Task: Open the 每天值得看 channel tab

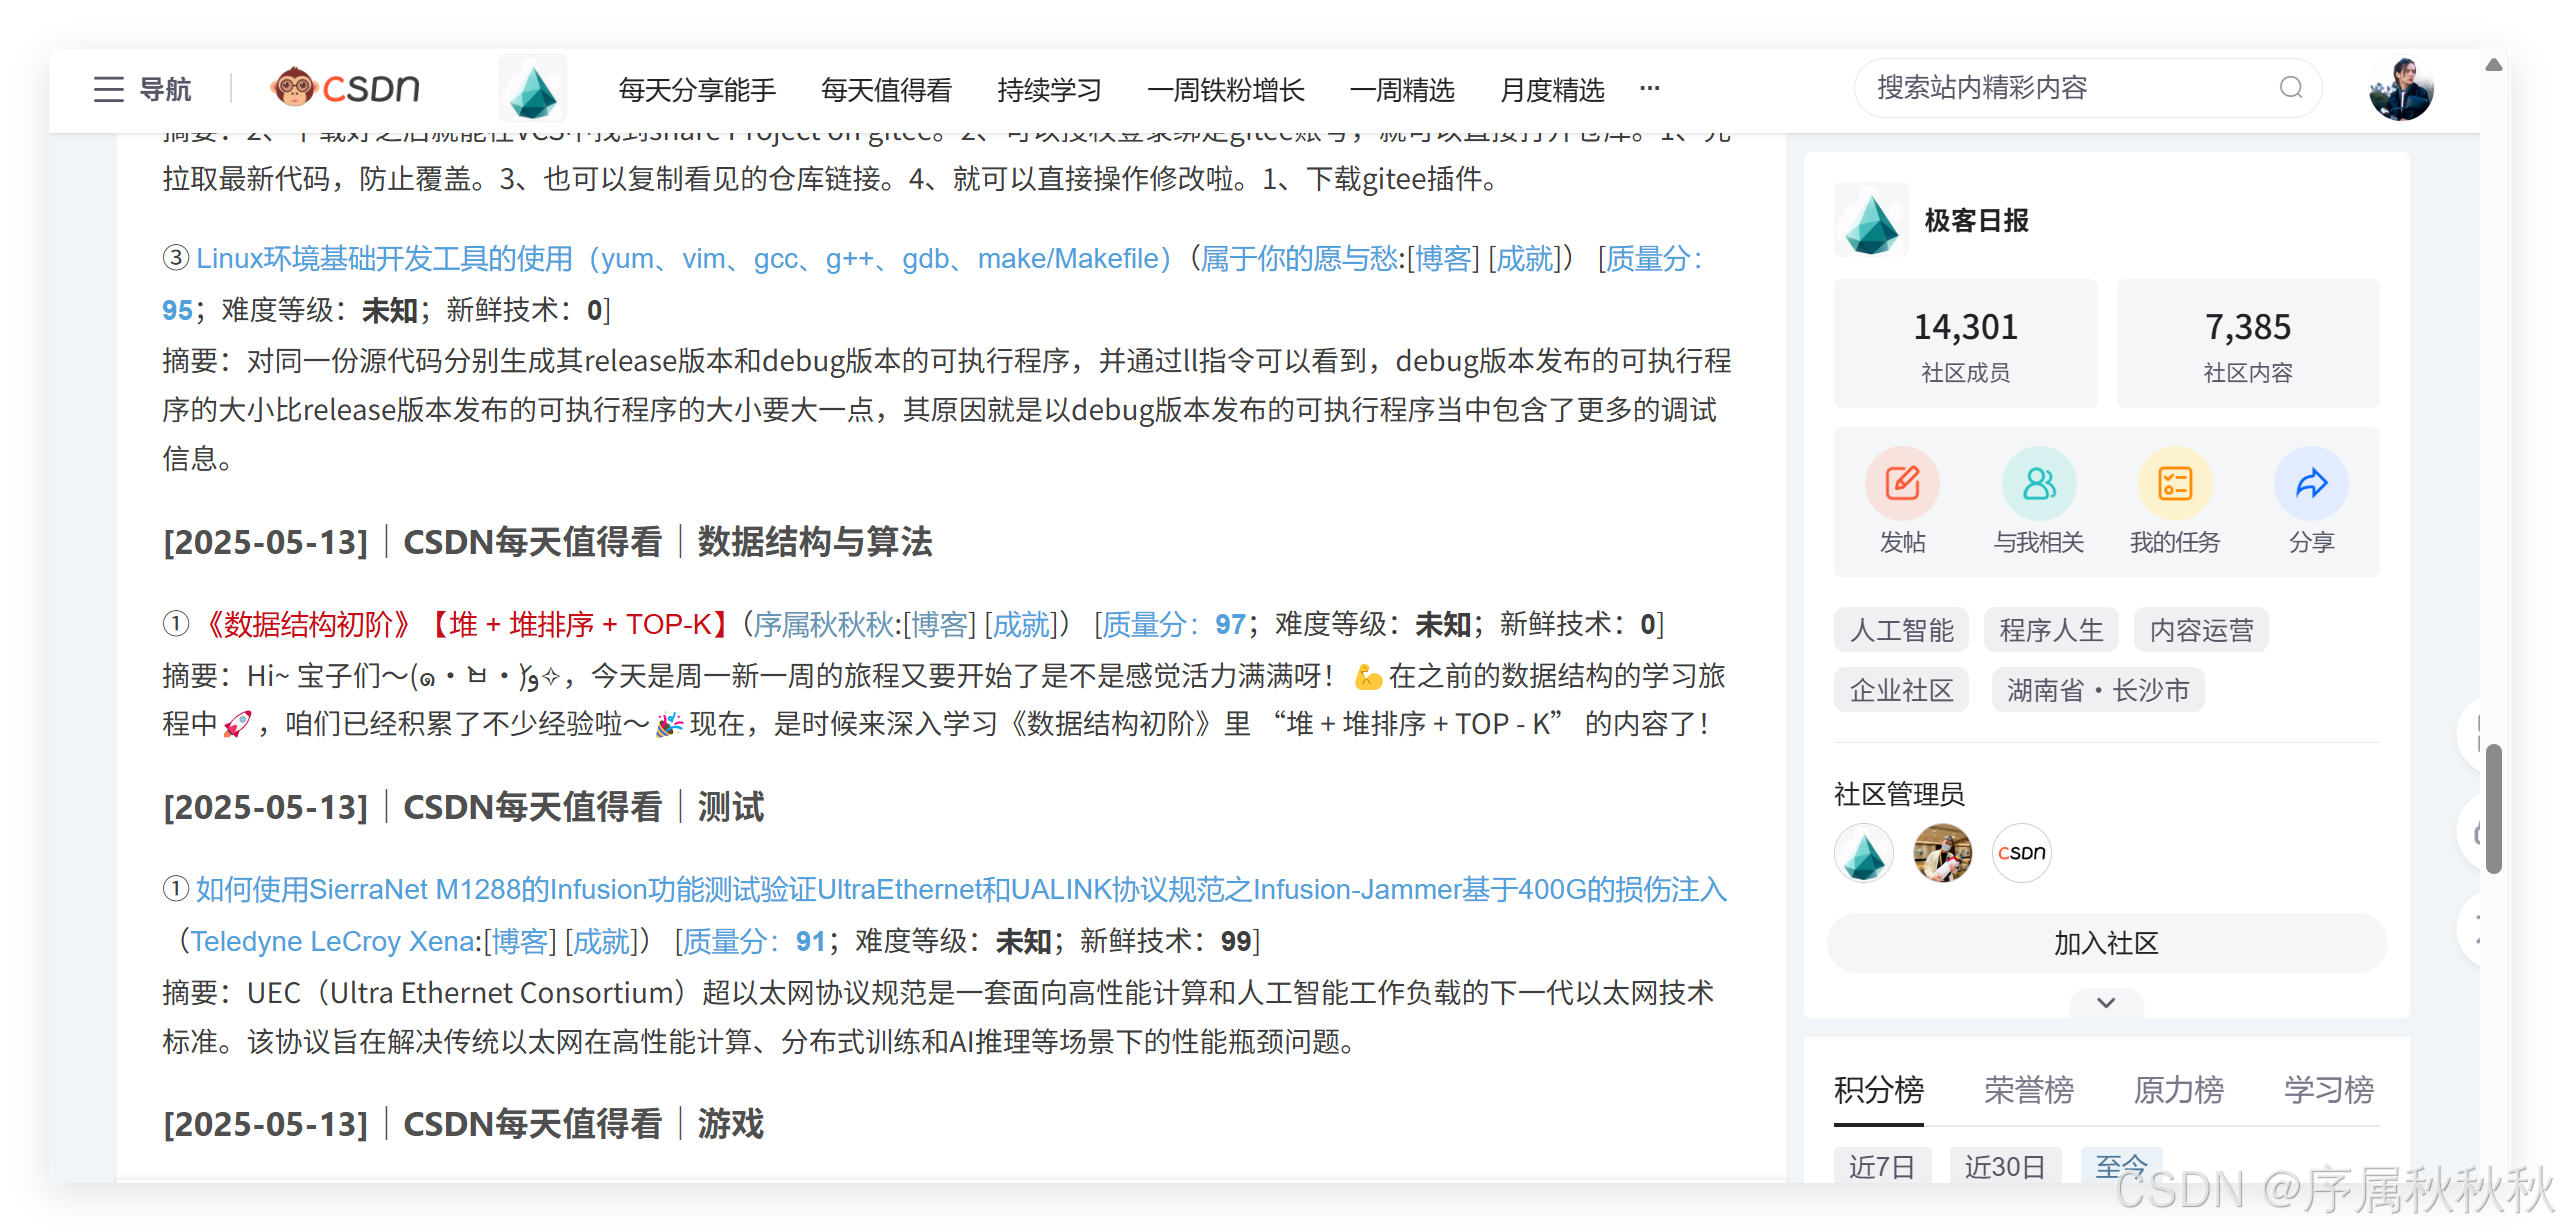Action: (886, 90)
